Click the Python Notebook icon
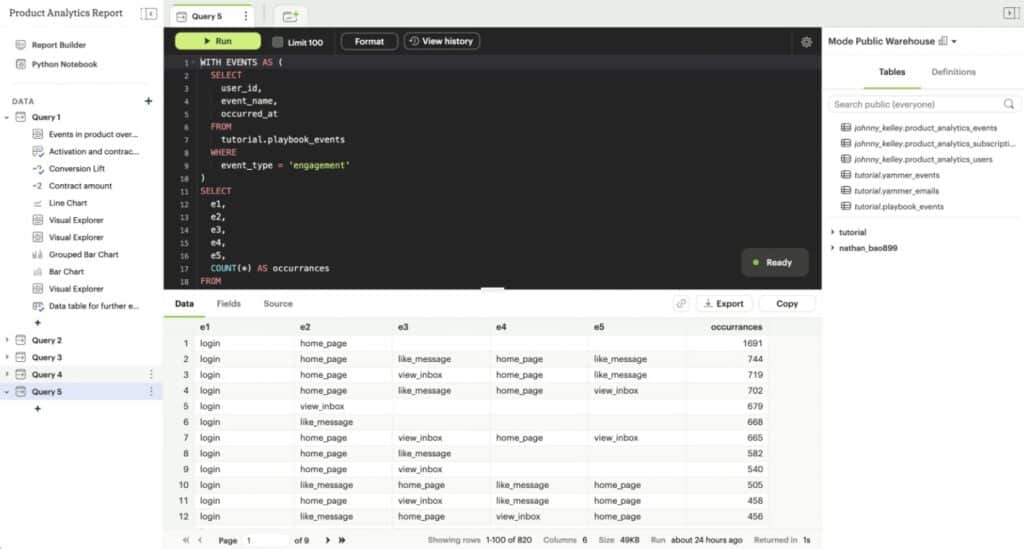Screen dimensions: 1024x549 pos(21,64)
